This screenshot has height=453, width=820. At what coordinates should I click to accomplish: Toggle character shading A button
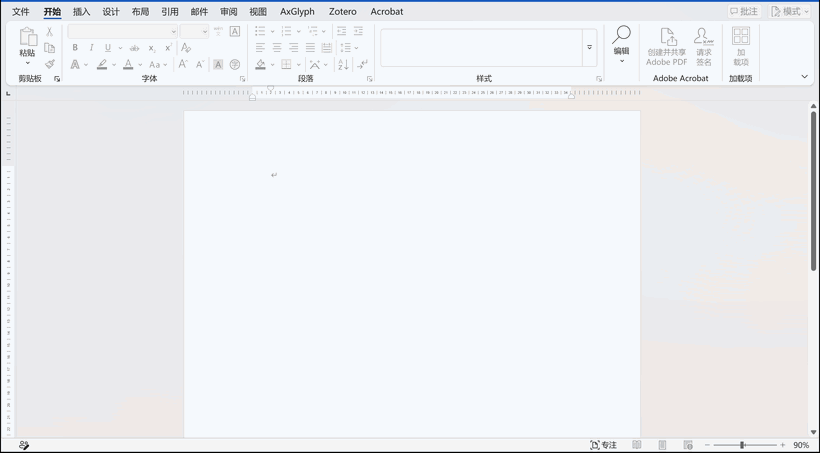click(218, 64)
